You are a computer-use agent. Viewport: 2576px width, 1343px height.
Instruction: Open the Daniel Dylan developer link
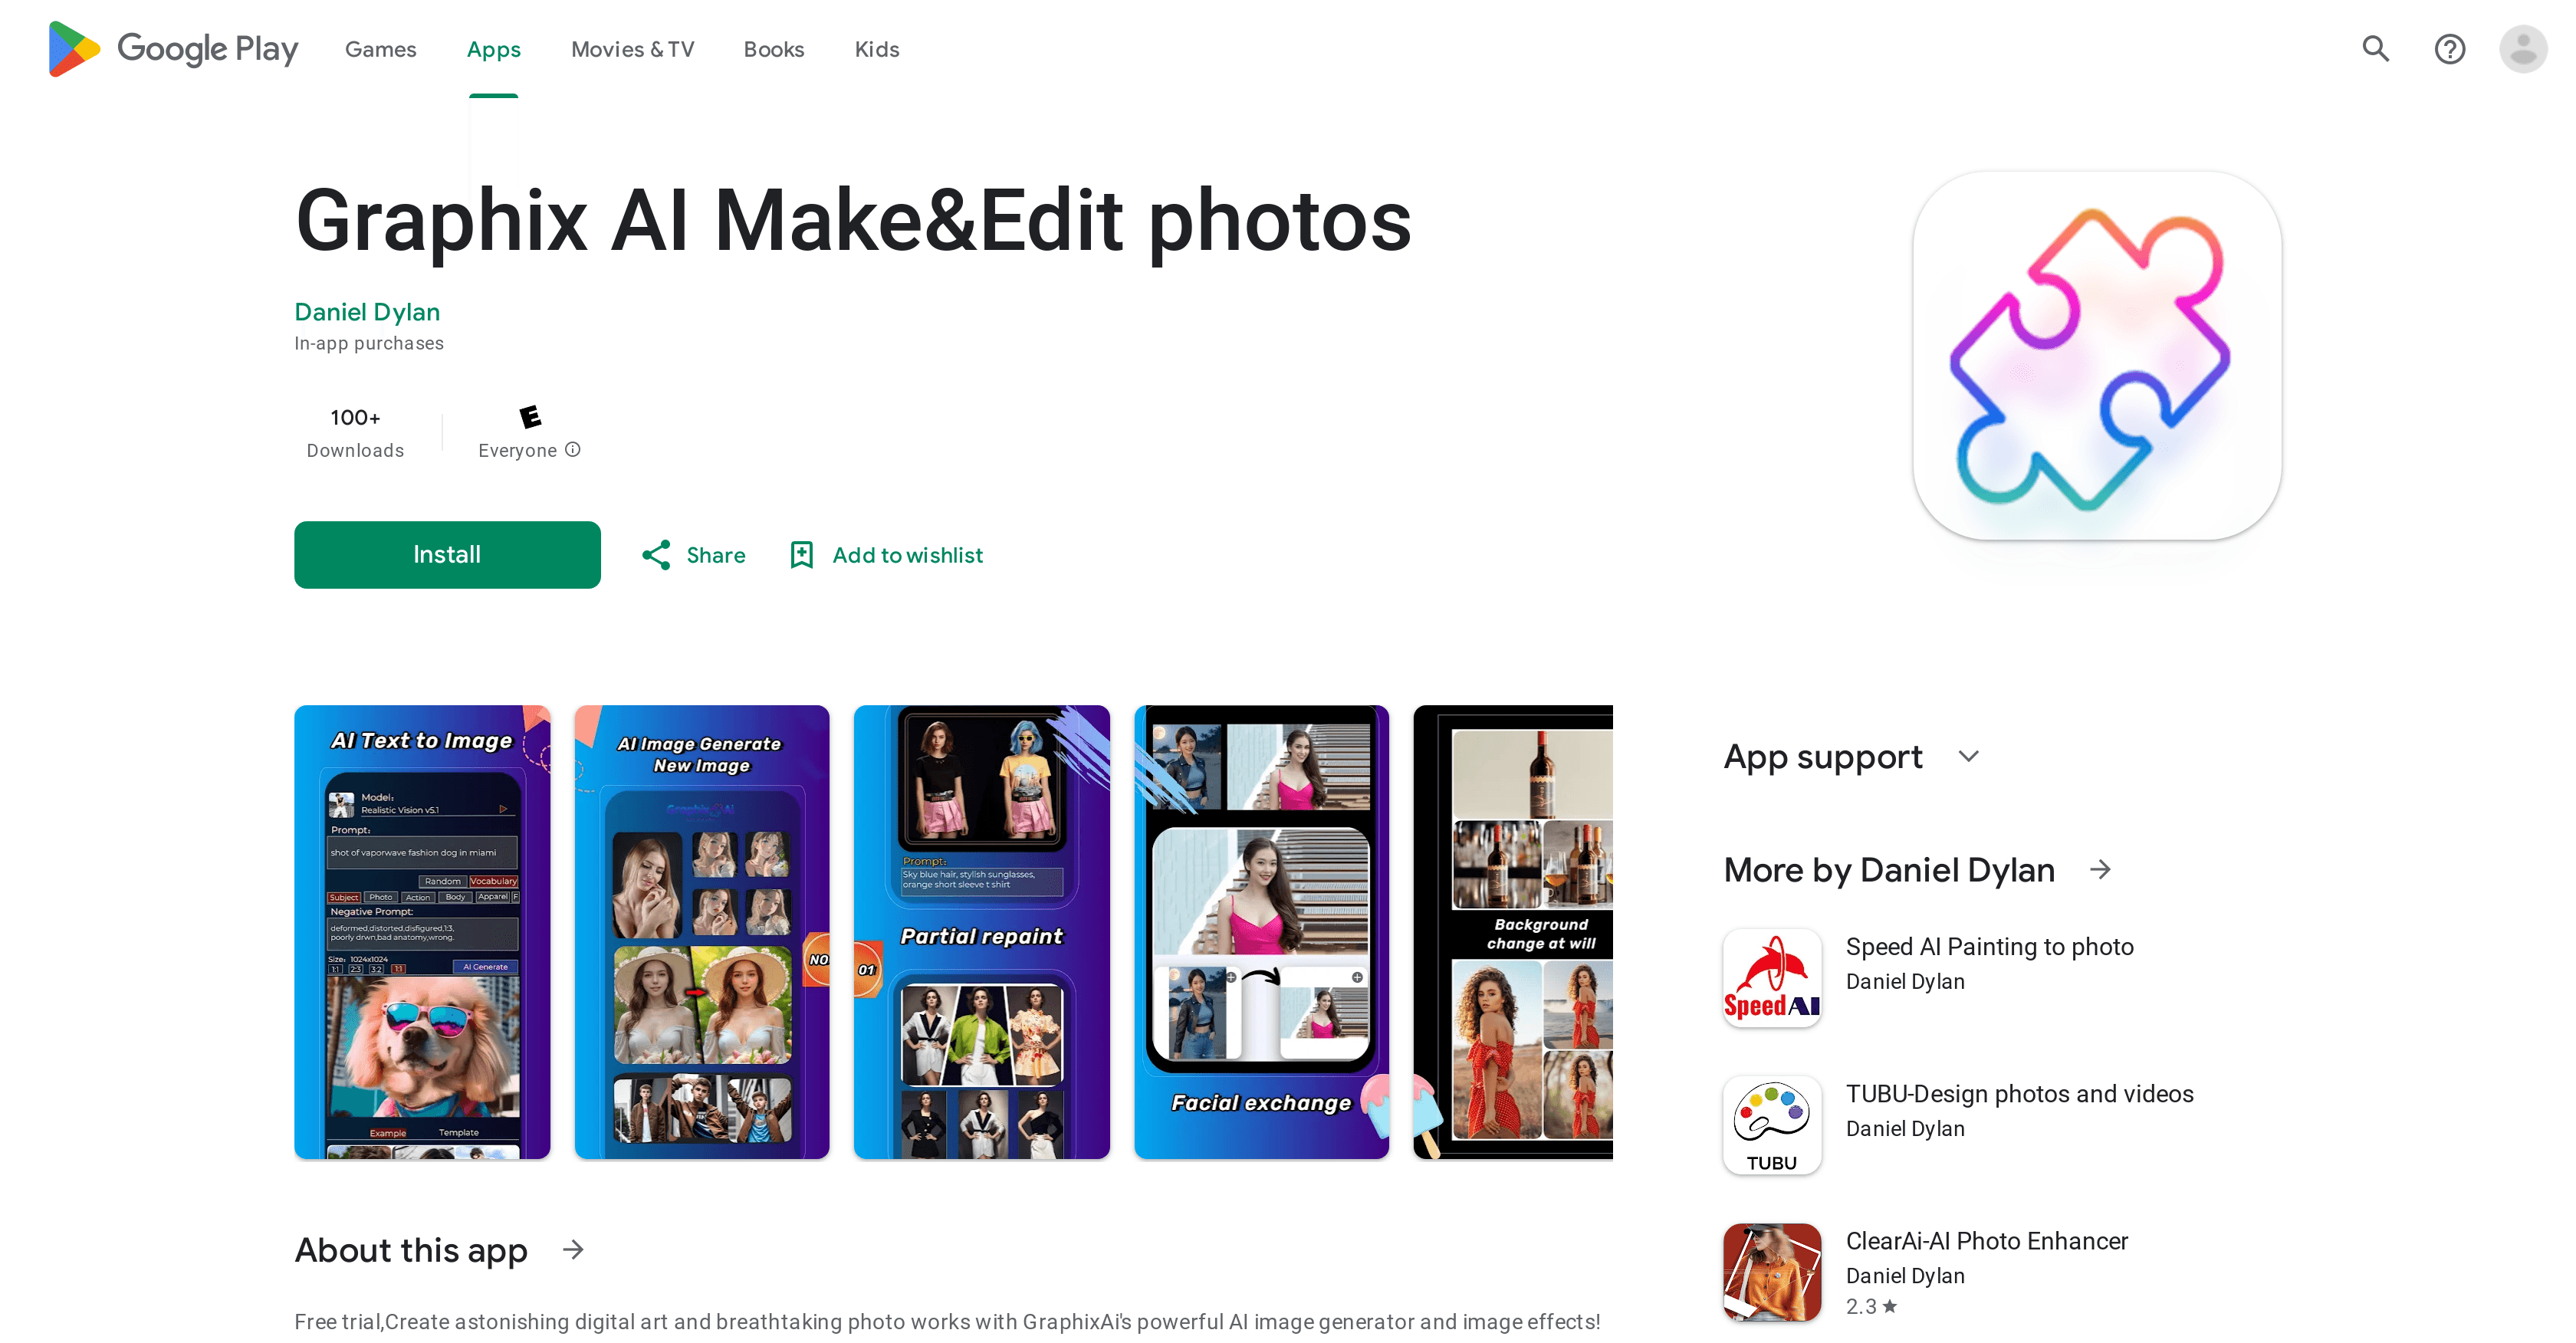367,312
